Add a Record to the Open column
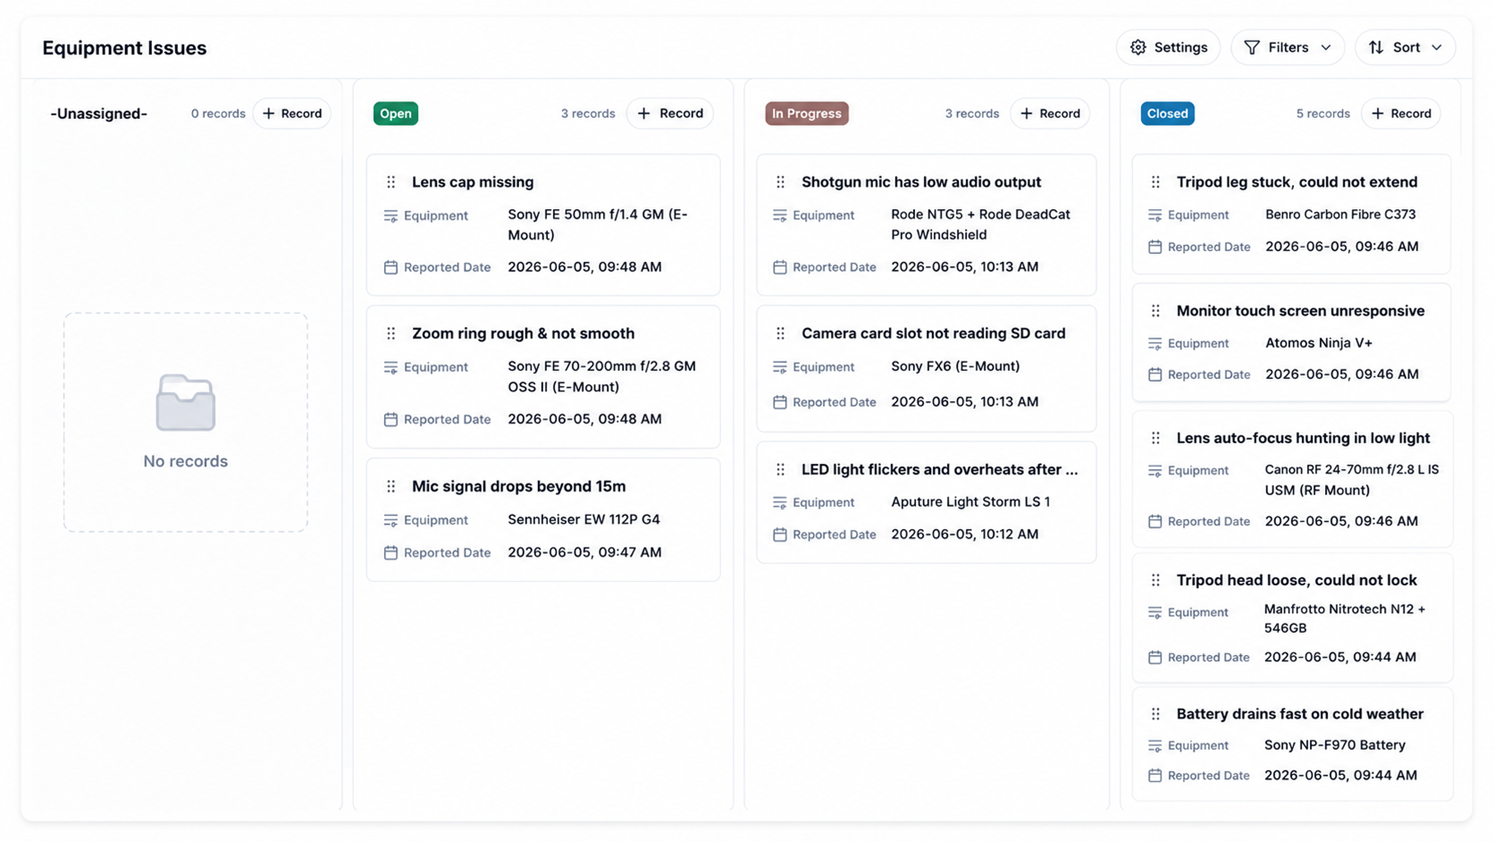 670,114
